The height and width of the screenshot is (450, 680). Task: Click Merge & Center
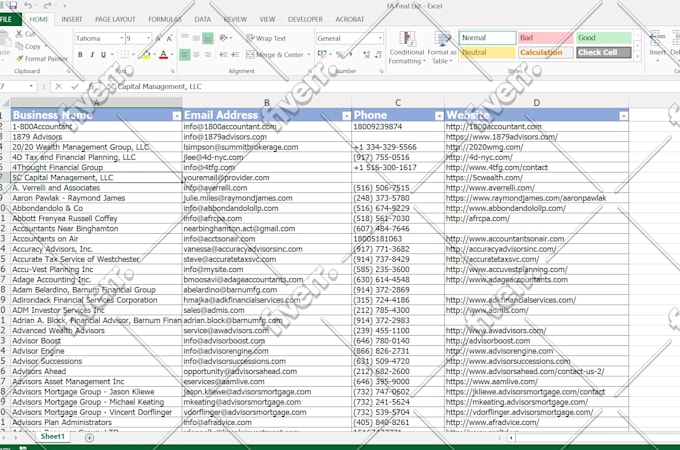pyautogui.click(x=275, y=55)
